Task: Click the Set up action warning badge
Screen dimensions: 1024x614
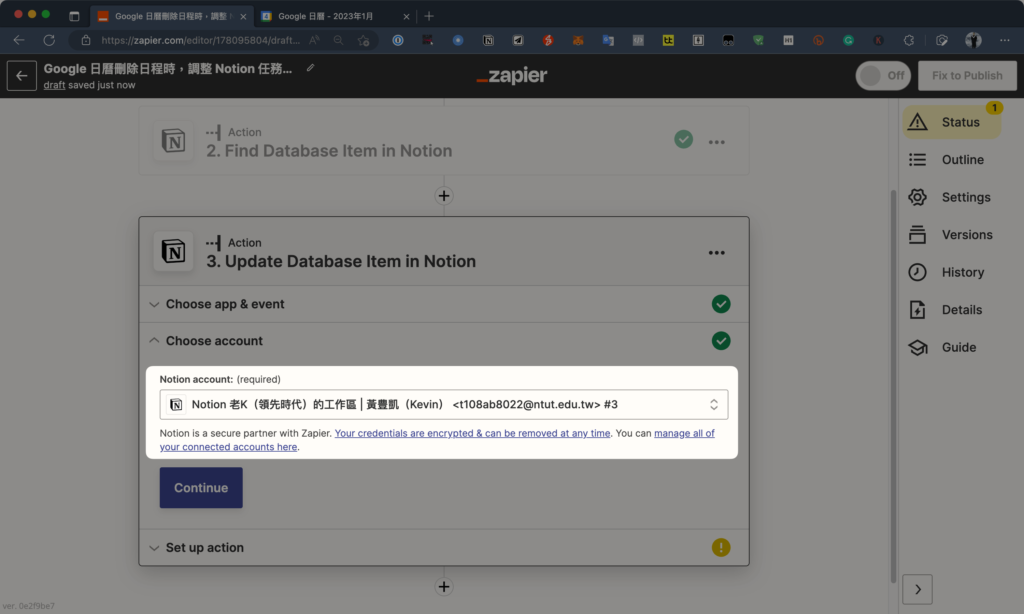Action: (x=721, y=547)
